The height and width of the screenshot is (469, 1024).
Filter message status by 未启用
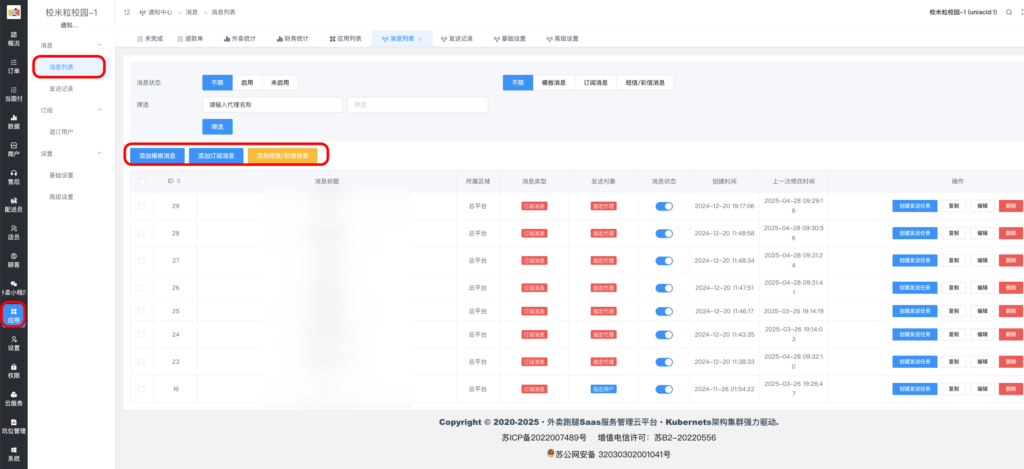(x=280, y=83)
